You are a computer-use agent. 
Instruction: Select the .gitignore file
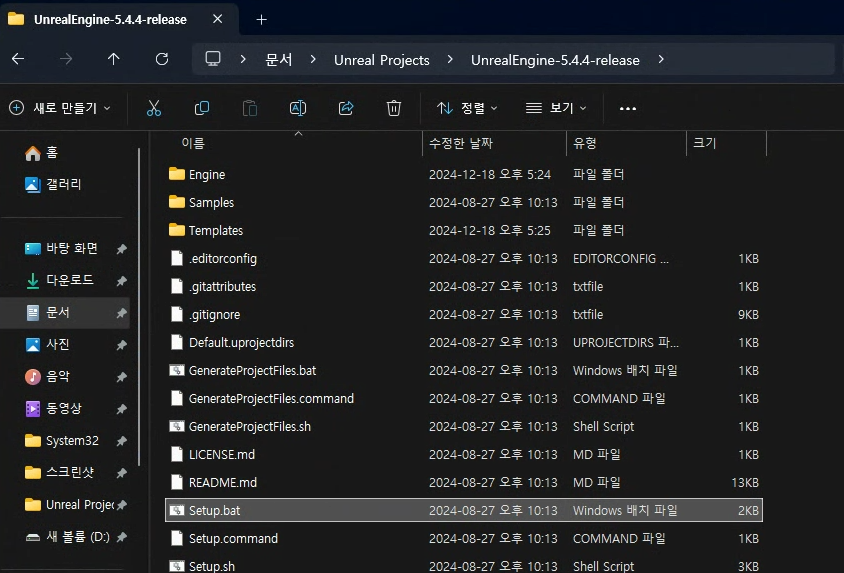click(463, 314)
